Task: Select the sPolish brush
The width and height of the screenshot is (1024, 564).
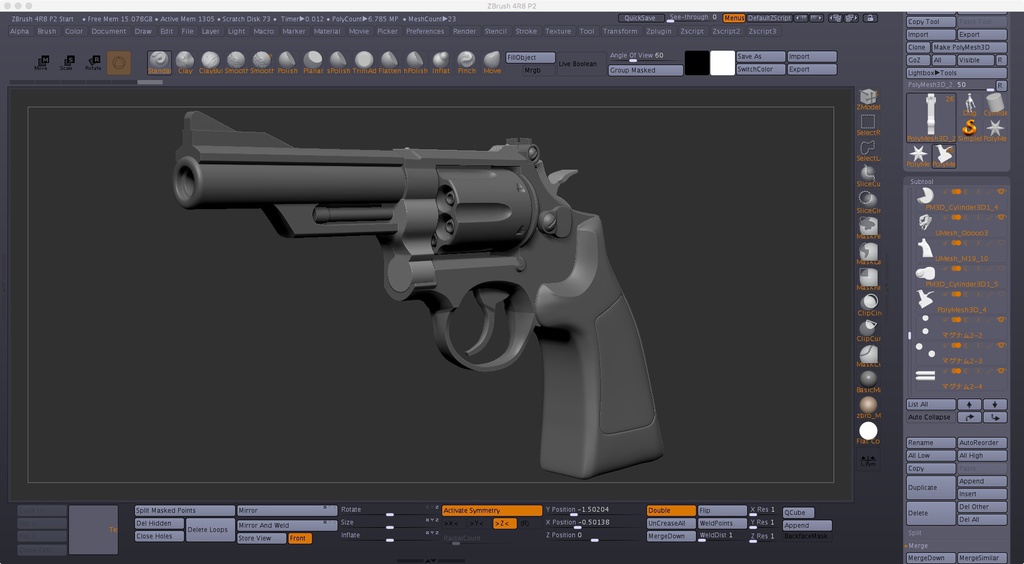Action: [x=338, y=63]
